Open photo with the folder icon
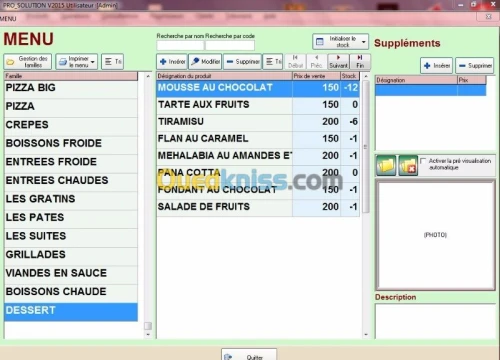Viewport: 500px width, 360px height. click(386, 165)
